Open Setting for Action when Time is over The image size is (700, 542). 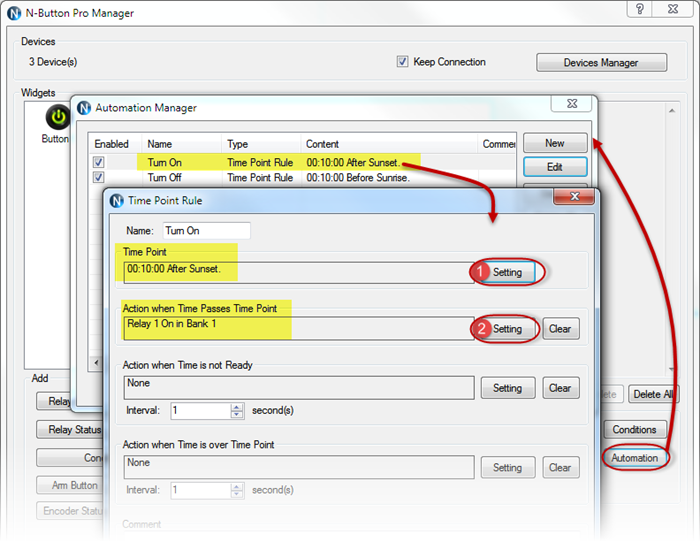[508, 467]
